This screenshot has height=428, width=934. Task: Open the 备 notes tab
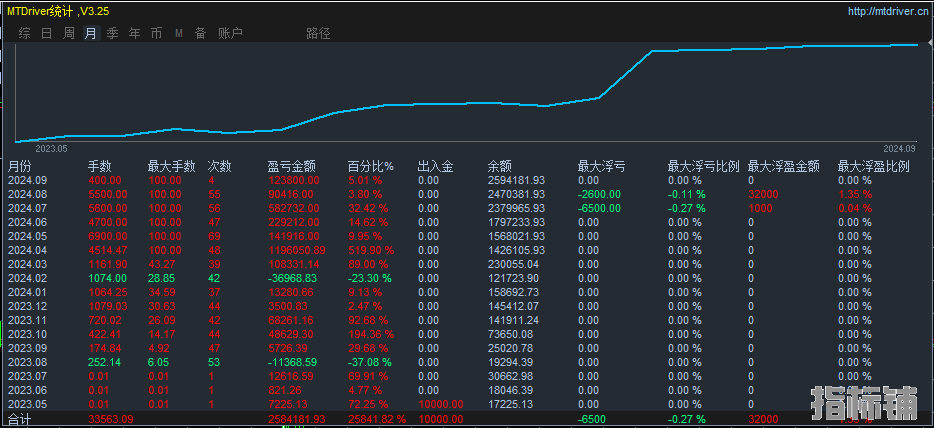pos(200,33)
